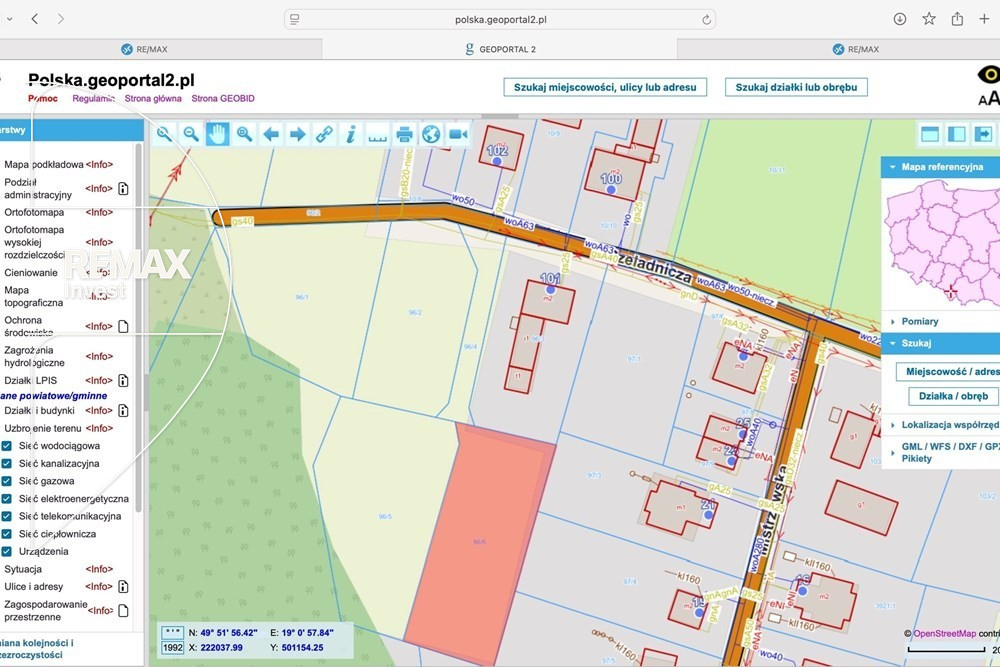Open document icon for Ulice i adresy
The height and width of the screenshot is (667, 1000).
[123, 587]
